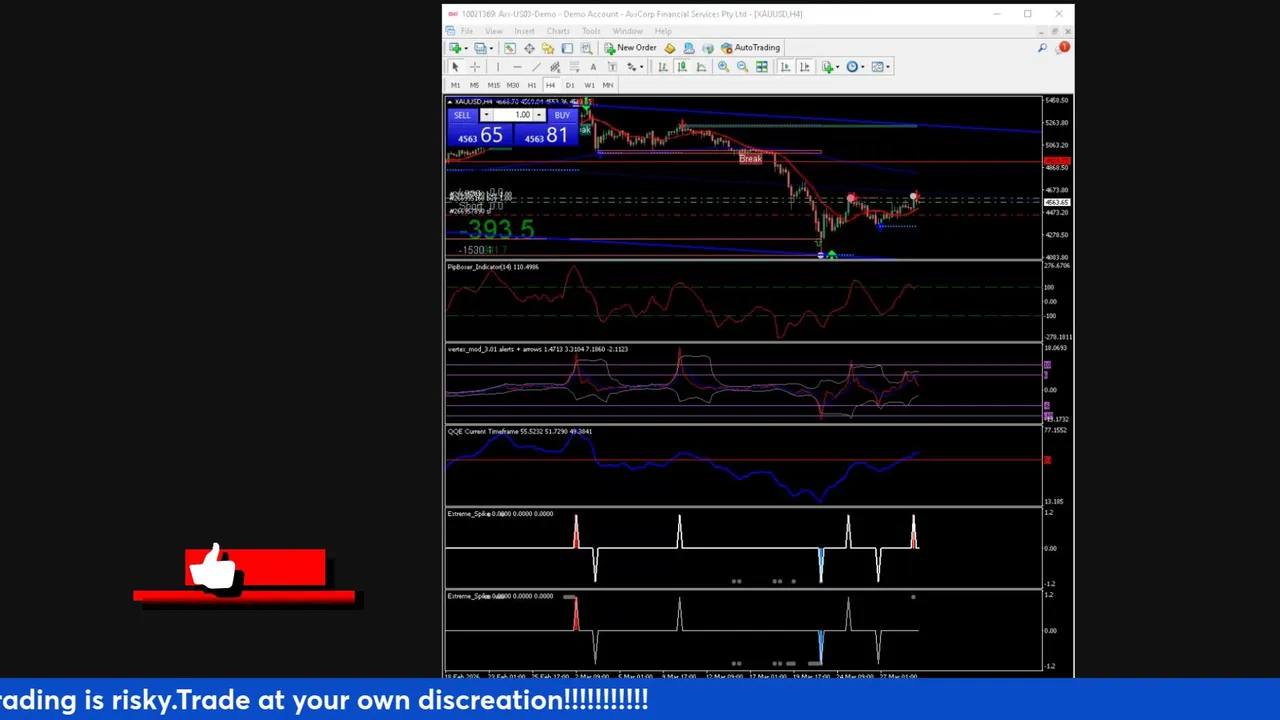
Task: Open the notifications chat icon
Action: [1063, 48]
